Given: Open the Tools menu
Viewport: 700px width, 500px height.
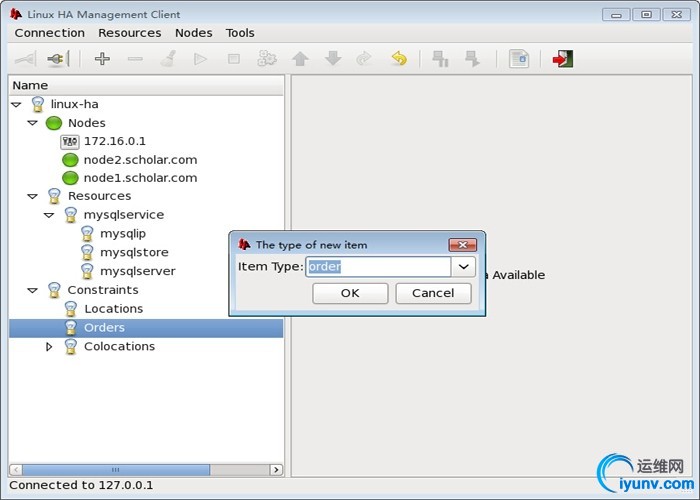Looking at the screenshot, I should point(240,33).
